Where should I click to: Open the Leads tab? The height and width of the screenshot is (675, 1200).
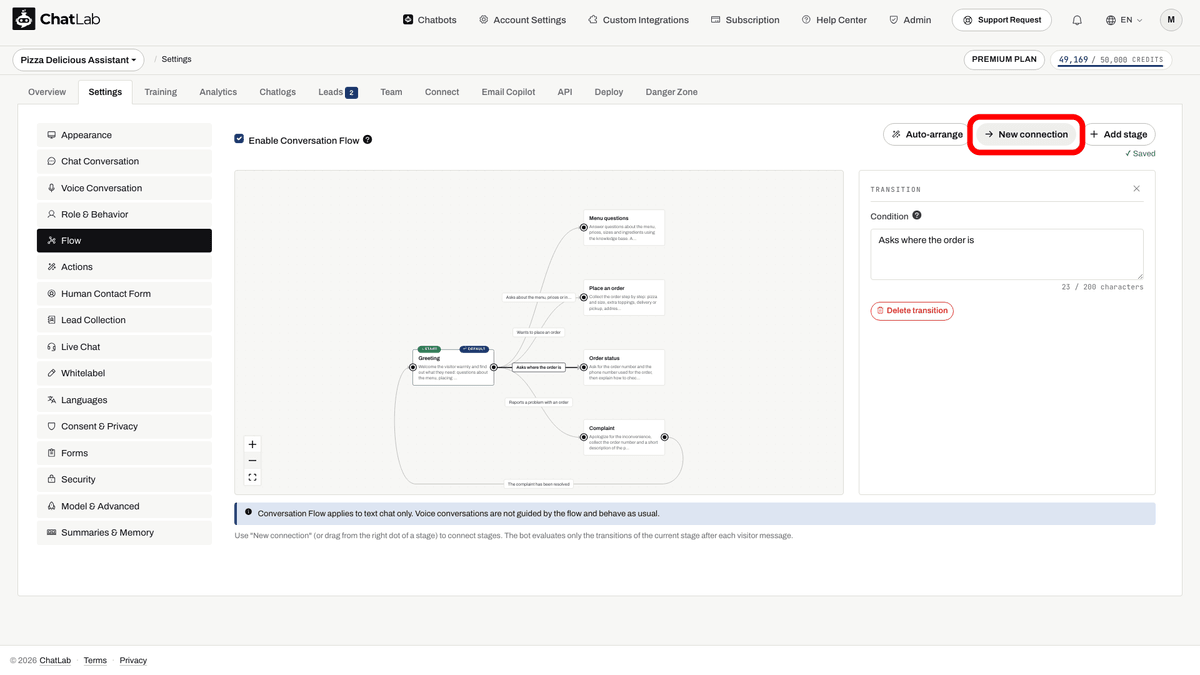[x=338, y=92]
